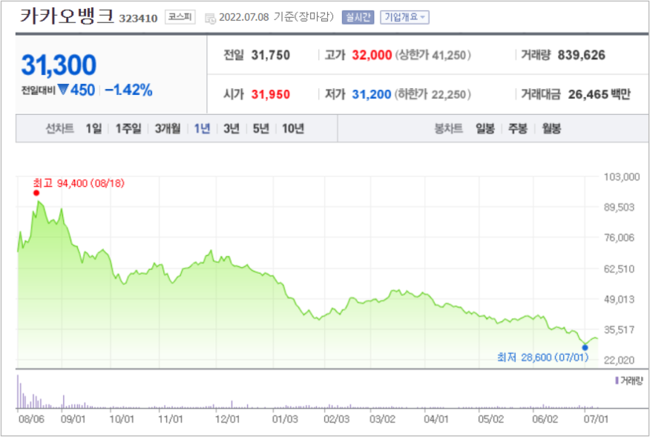Click the 코스피 market badge

[x=180, y=17]
